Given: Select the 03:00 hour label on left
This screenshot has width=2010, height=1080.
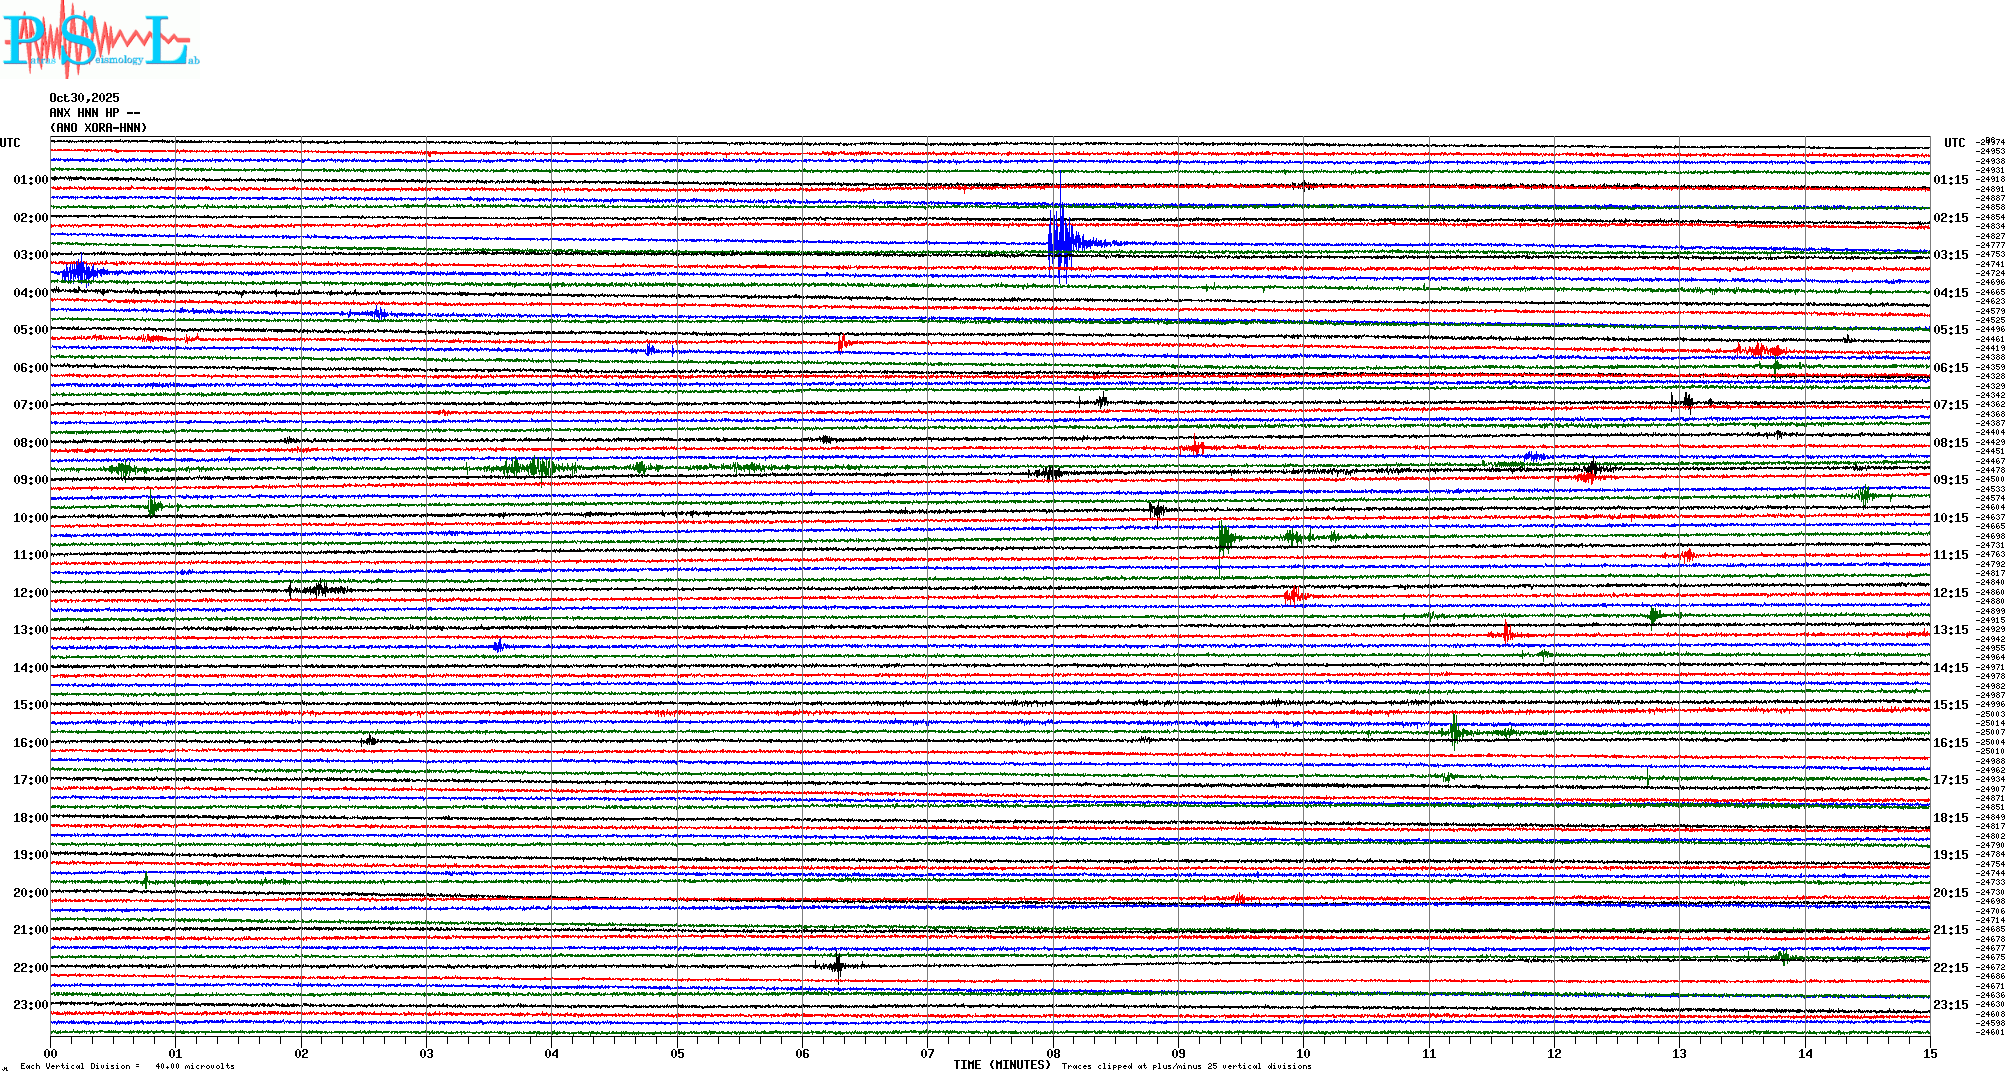Looking at the screenshot, I should click(x=30, y=255).
